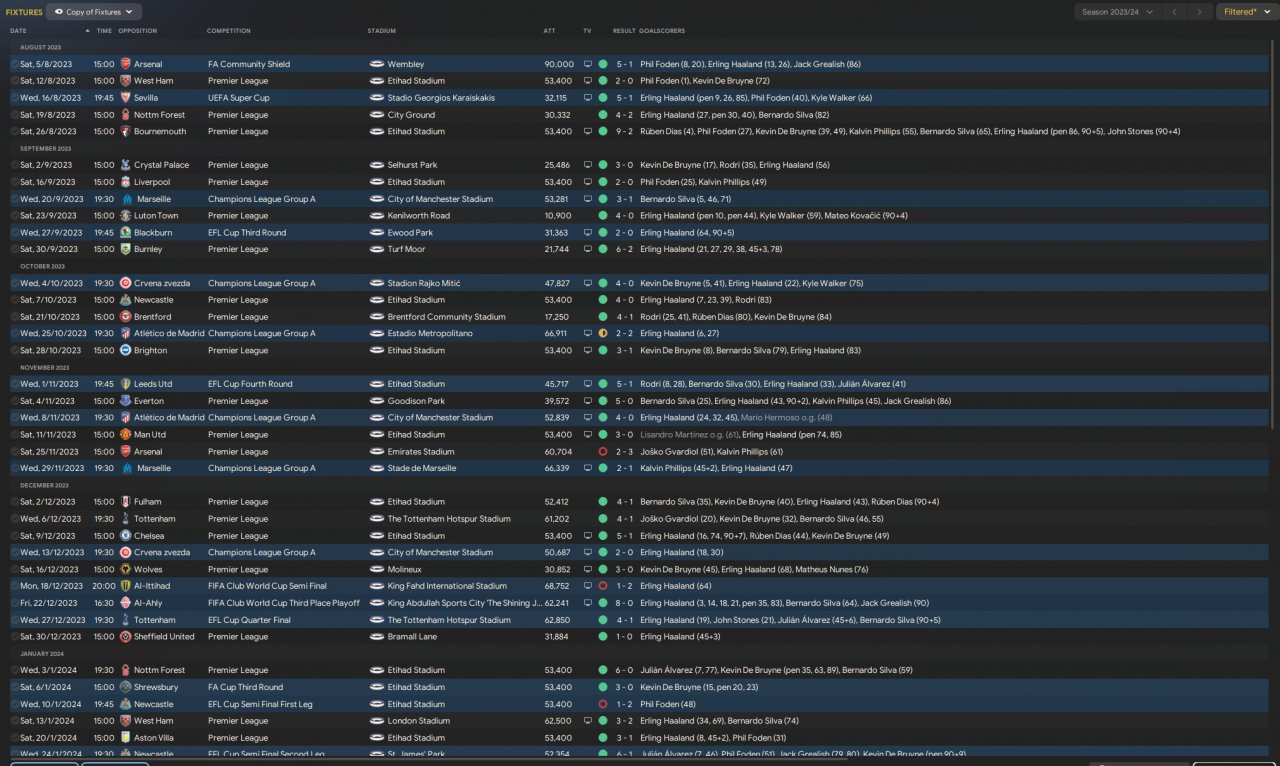The image size is (1280, 766).
Task: Click the Everton club badge
Action: click(x=125, y=401)
